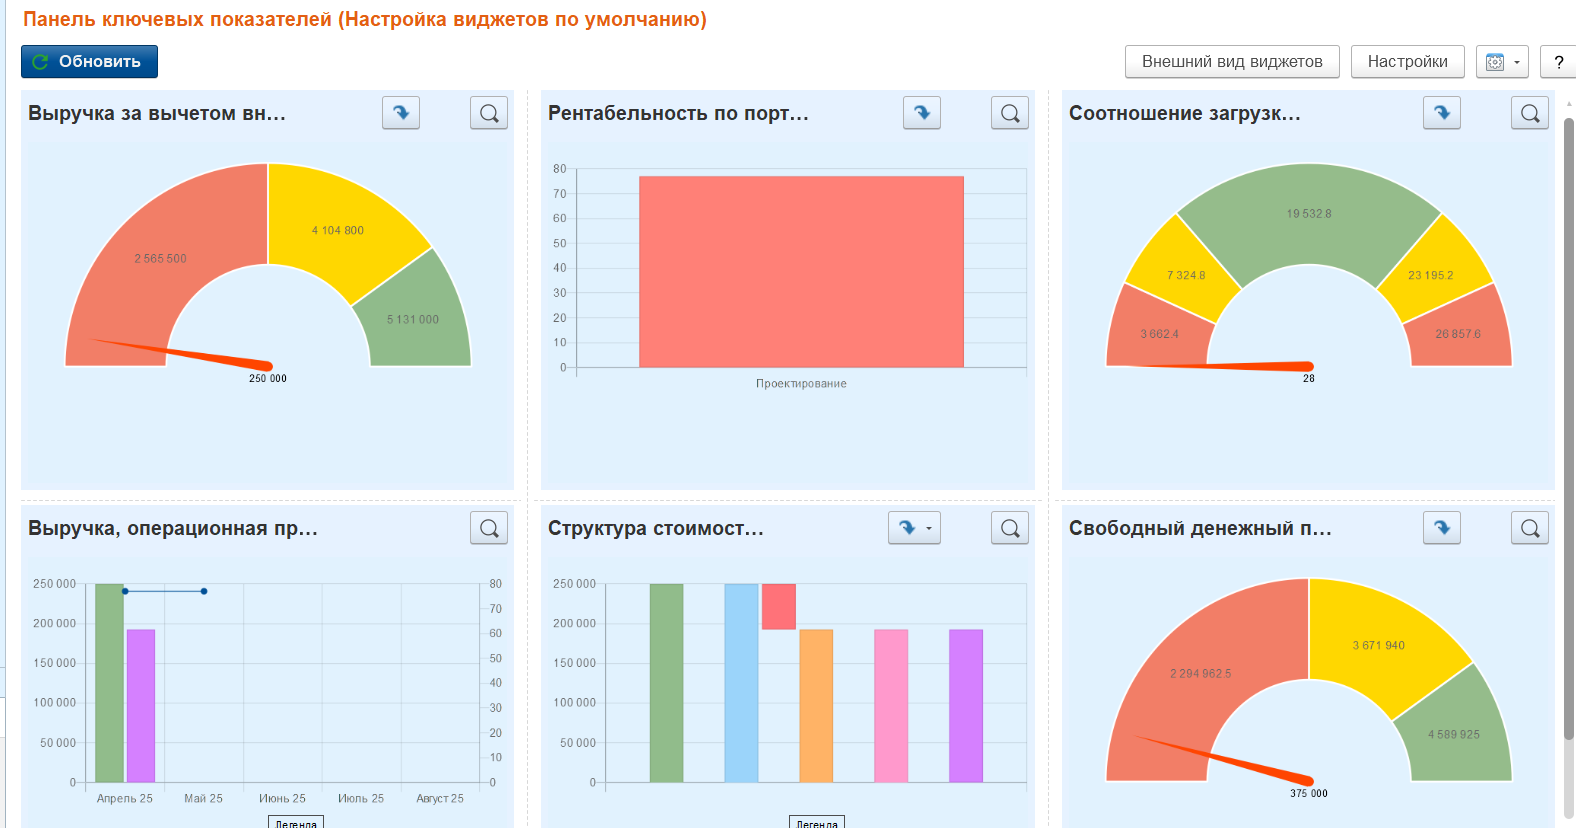Click the 375 000 gauge needle value
The image size is (1576, 828).
pyautogui.click(x=1309, y=794)
